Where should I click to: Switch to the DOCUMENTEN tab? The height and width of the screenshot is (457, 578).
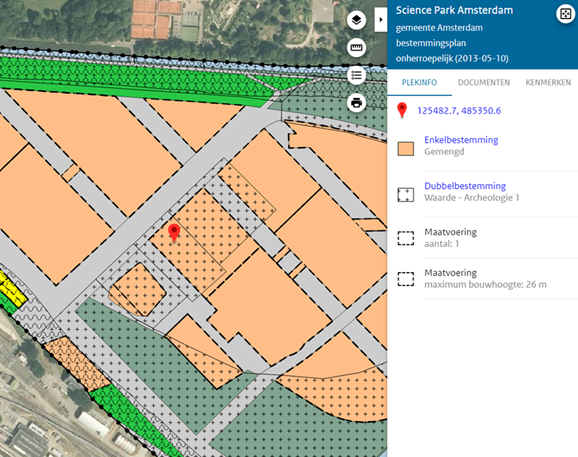pyautogui.click(x=484, y=83)
